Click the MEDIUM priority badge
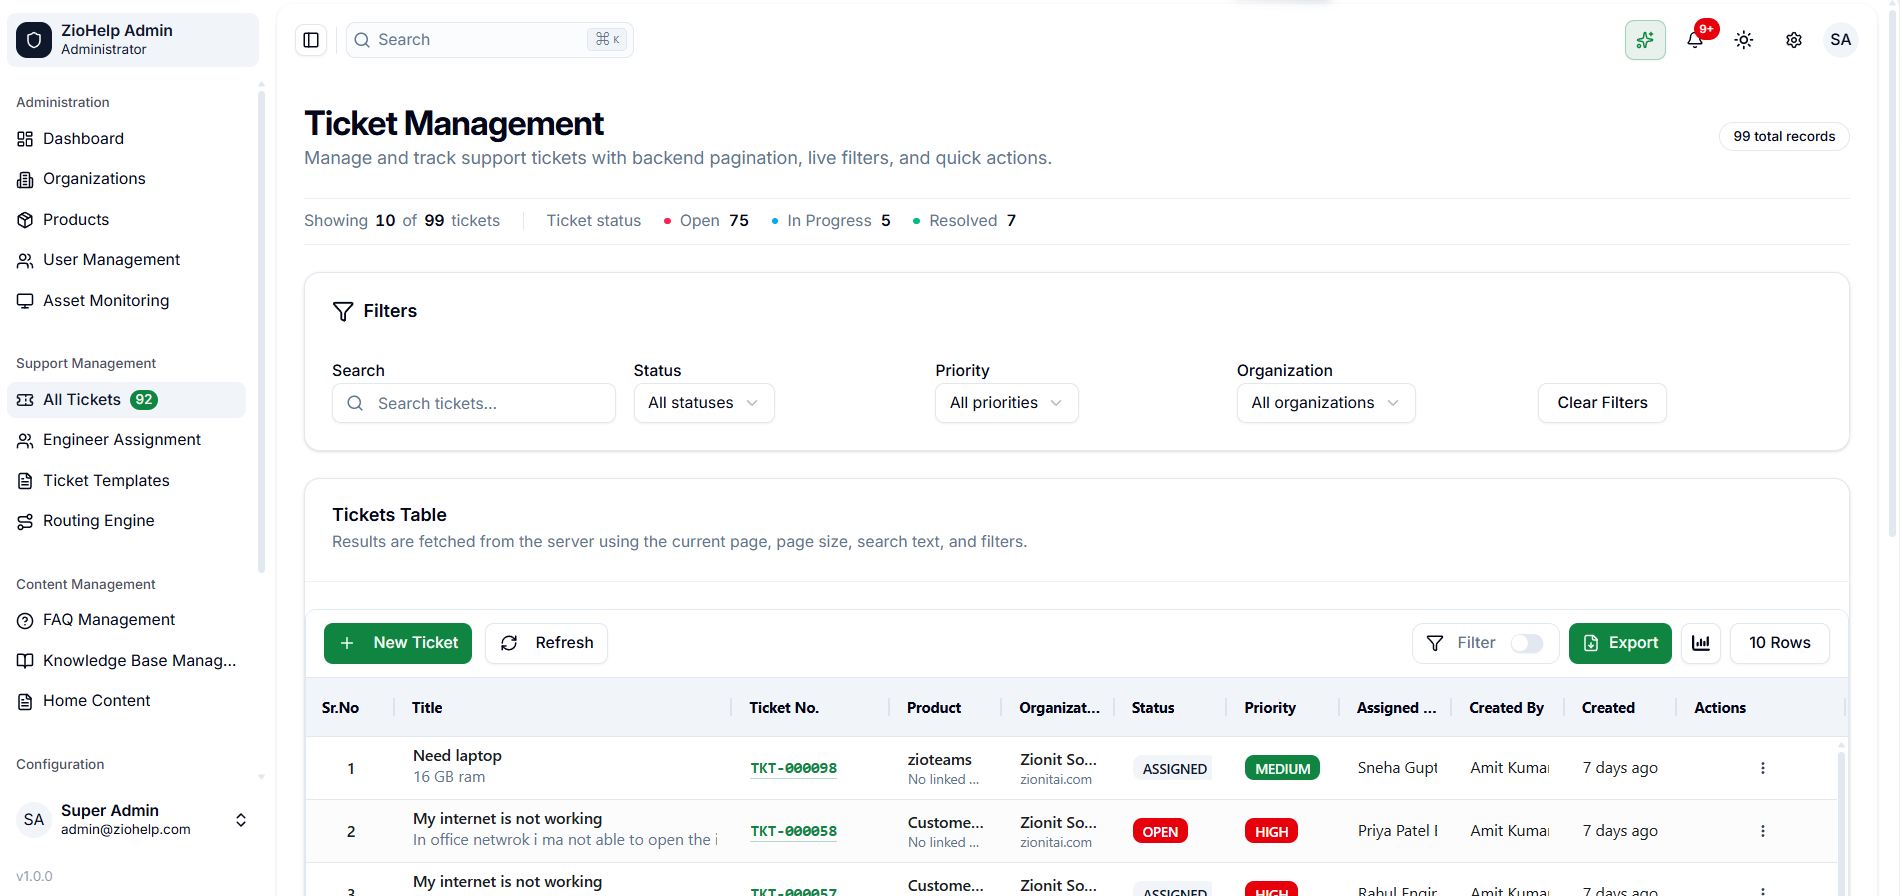 coord(1282,768)
